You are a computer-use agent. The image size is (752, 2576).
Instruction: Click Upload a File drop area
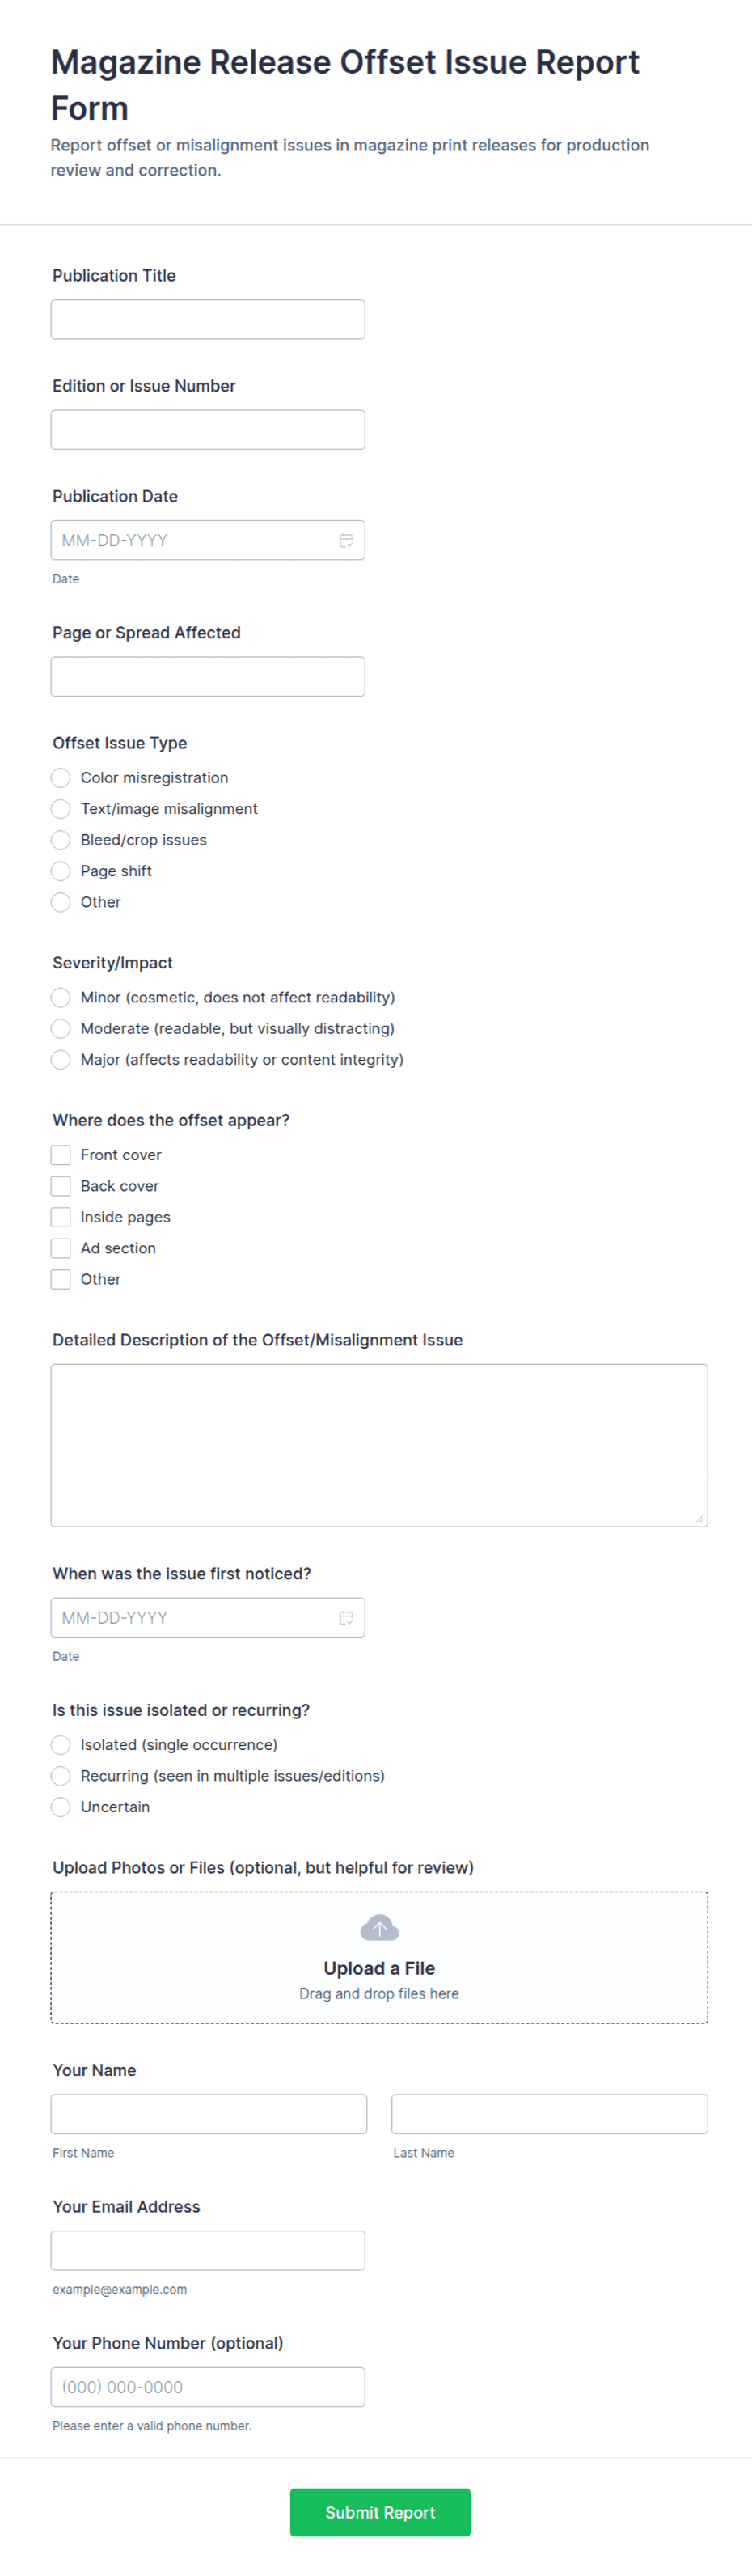[x=379, y=1957]
